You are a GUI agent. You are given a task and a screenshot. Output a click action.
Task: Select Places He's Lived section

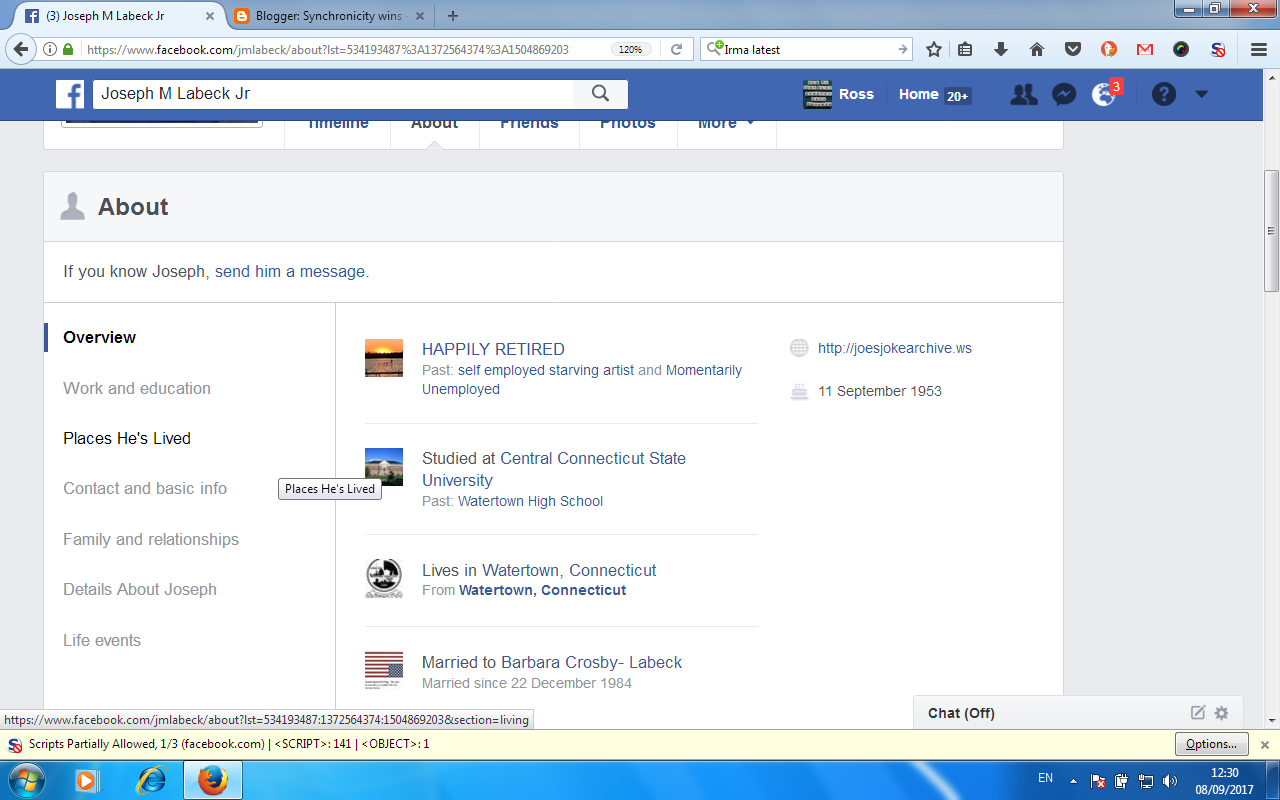pyautogui.click(x=127, y=438)
